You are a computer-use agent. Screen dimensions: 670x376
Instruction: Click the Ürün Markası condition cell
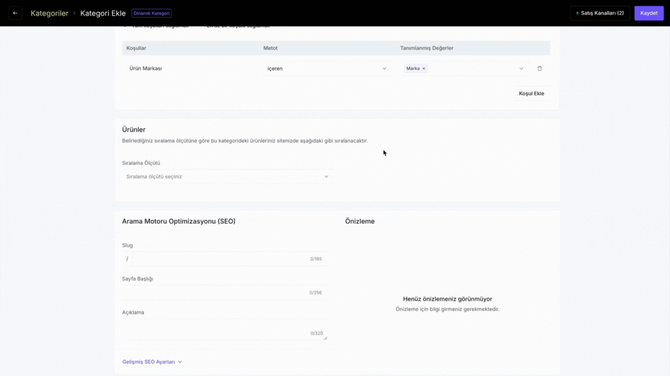[145, 68]
